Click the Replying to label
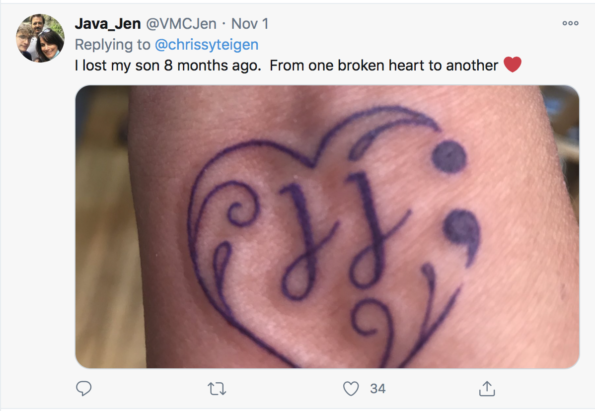 pos(112,45)
